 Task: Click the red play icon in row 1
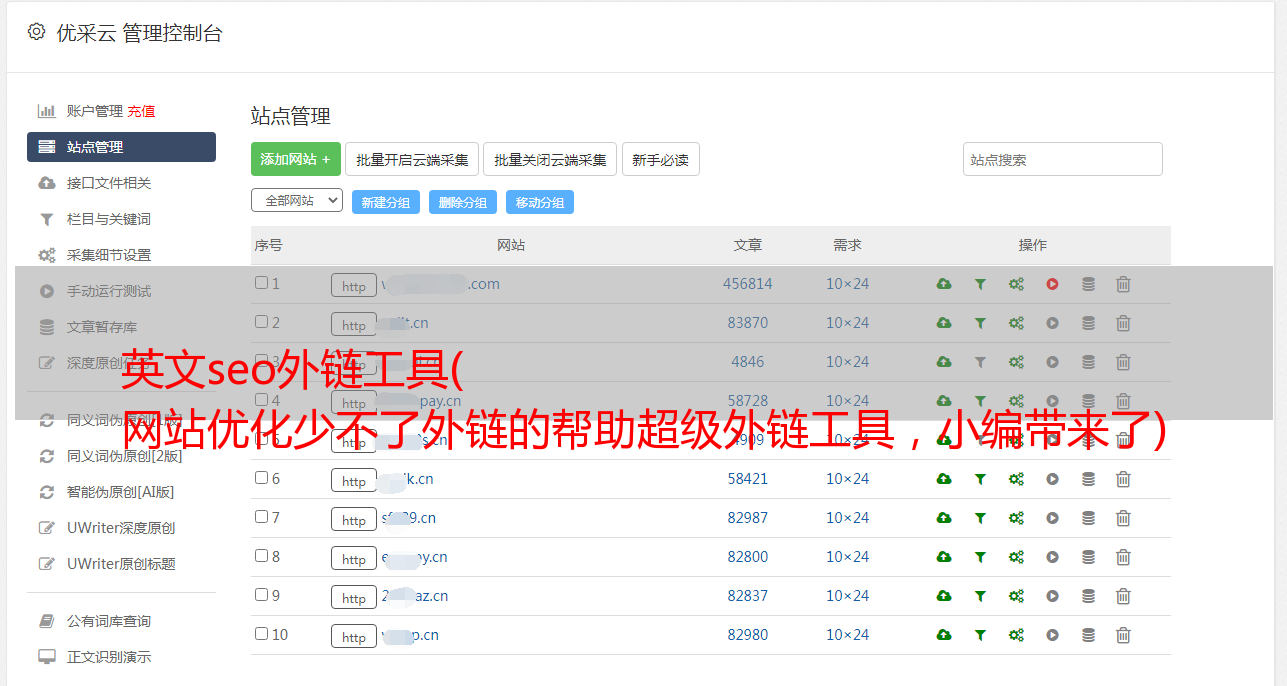(1052, 284)
